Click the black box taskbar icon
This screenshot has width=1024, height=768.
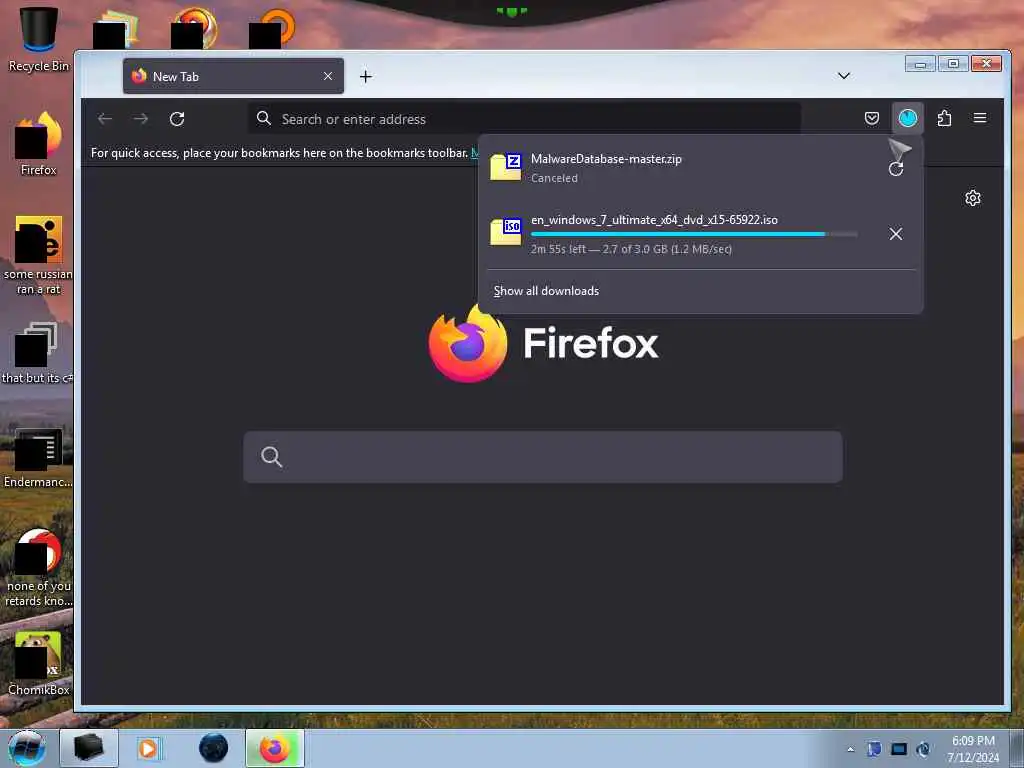coord(89,748)
